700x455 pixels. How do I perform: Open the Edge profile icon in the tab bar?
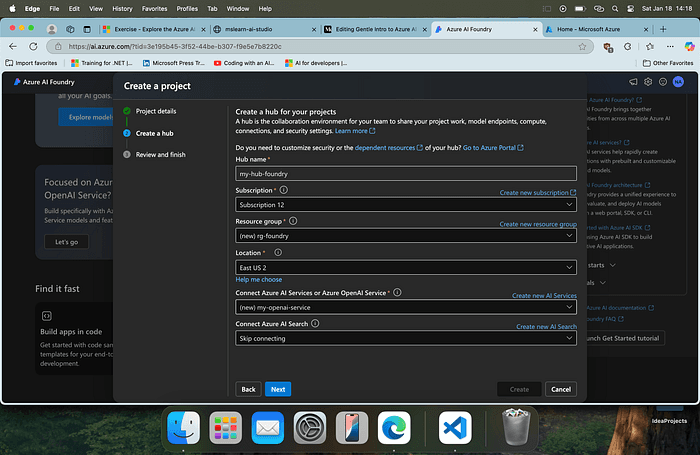52,29
